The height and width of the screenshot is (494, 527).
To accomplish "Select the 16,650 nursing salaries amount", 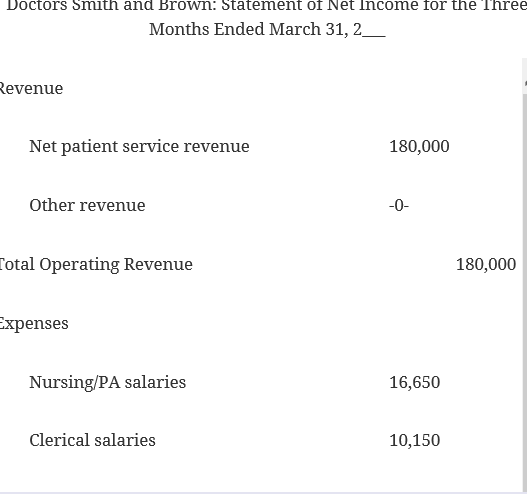I will click(414, 382).
